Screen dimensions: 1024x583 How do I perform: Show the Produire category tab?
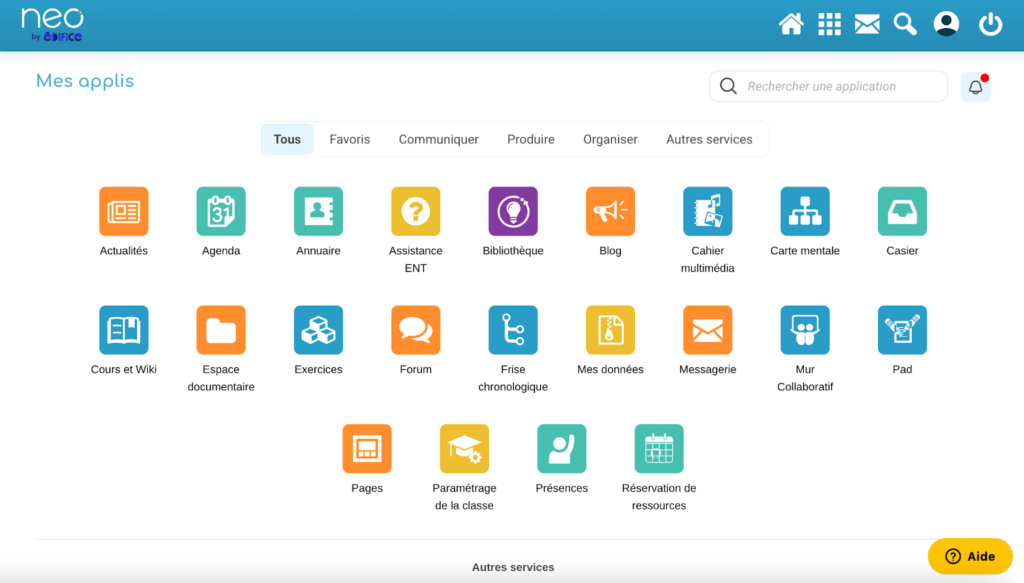[x=531, y=139]
